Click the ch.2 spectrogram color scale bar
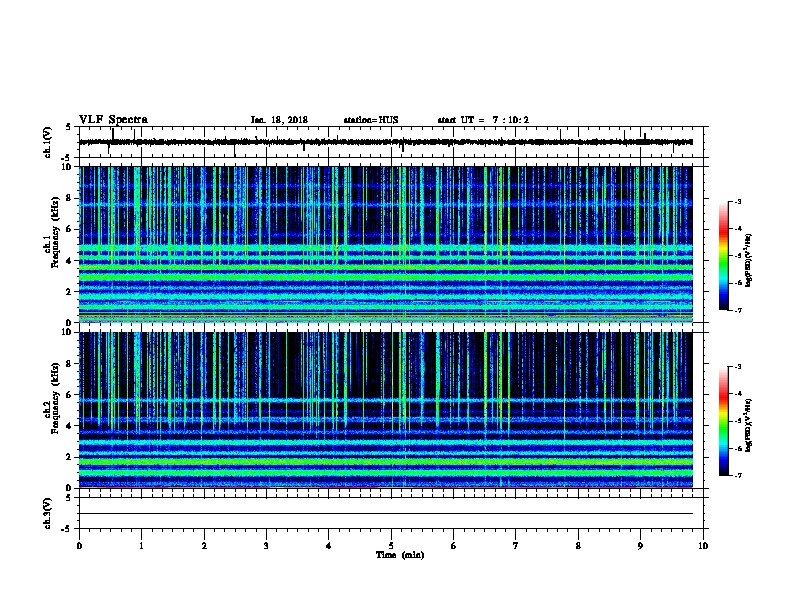Image resolution: width=792 pixels, height=612 pixels. click(723, 421)
